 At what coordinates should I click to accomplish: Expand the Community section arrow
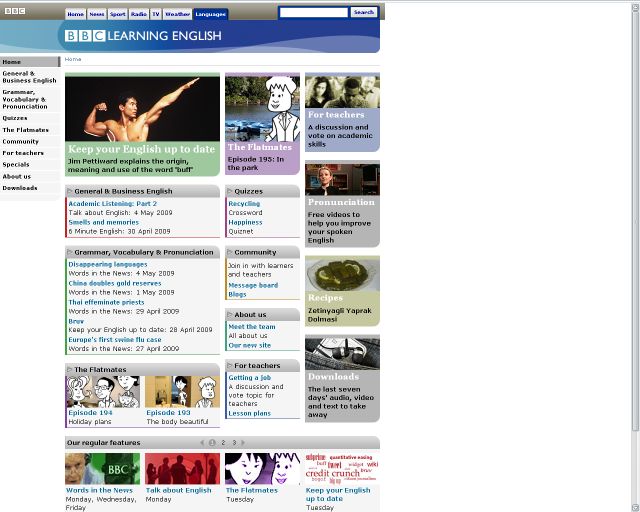click(229, 252)
